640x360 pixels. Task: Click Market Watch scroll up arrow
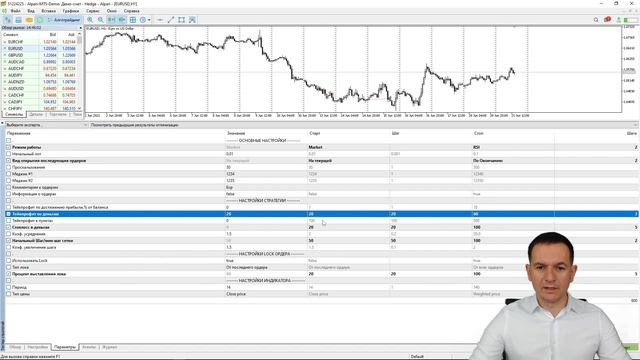point(79,35)
